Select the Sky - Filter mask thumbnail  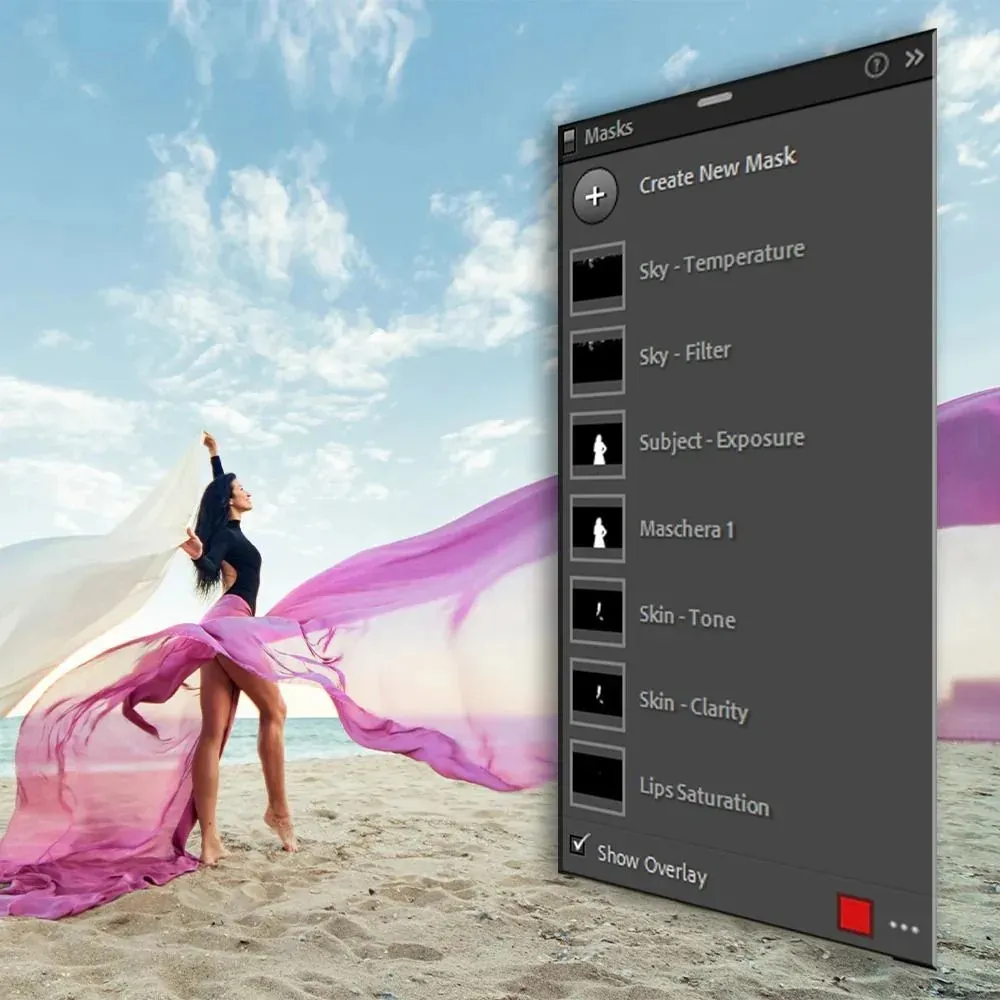pyautogui.click(x=597, y=361)
